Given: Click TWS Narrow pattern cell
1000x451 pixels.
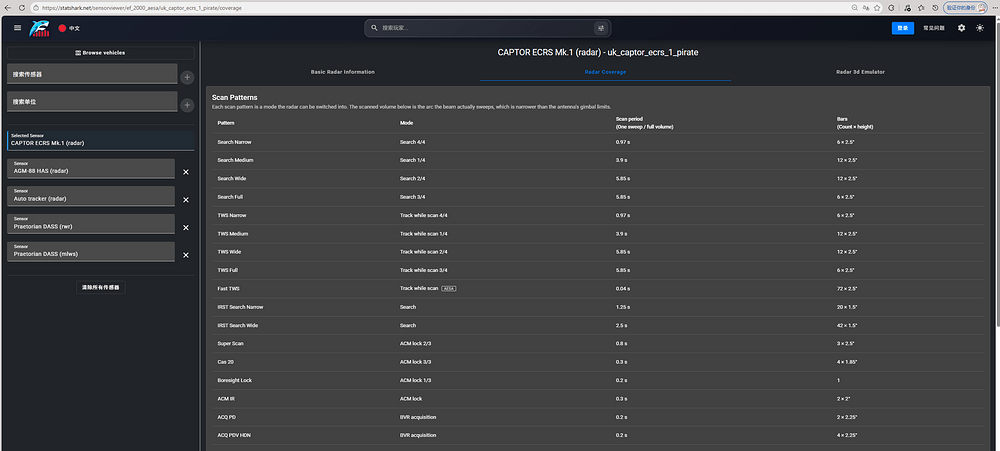Looking at the screenshot, I should pos(232,216).
